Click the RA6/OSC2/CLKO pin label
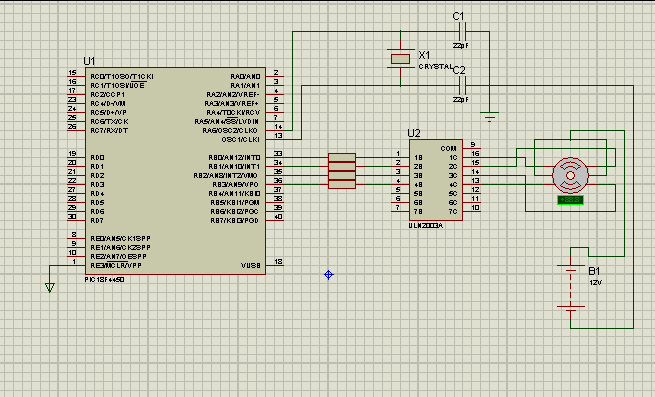The width and height of the screenshot is (655, 397). pyautogui.click(x=230, y=131)
